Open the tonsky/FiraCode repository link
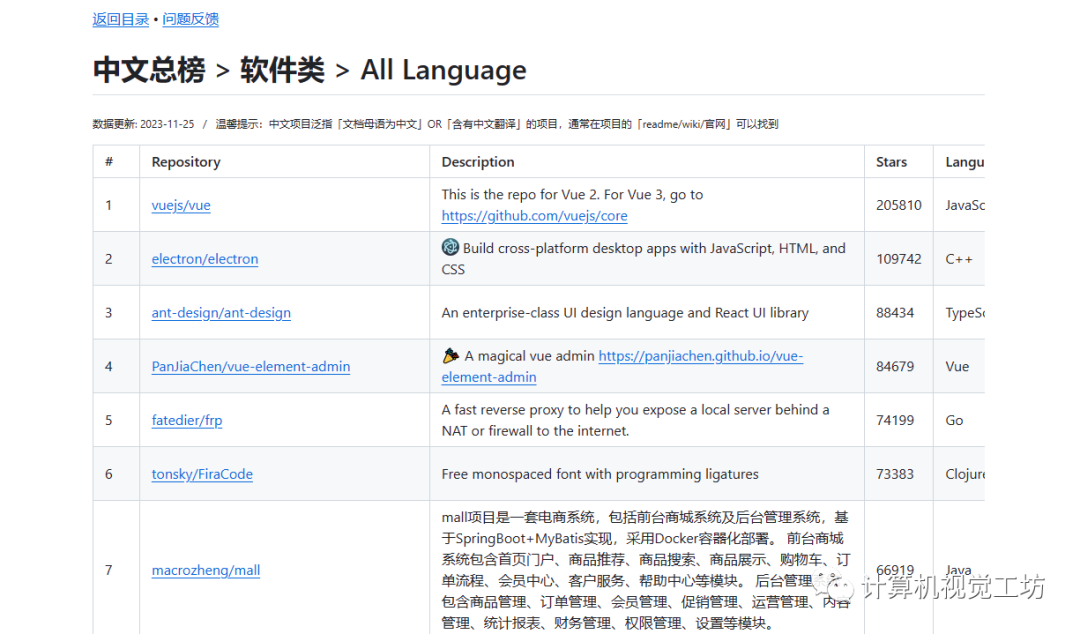 tap(202, 474)
